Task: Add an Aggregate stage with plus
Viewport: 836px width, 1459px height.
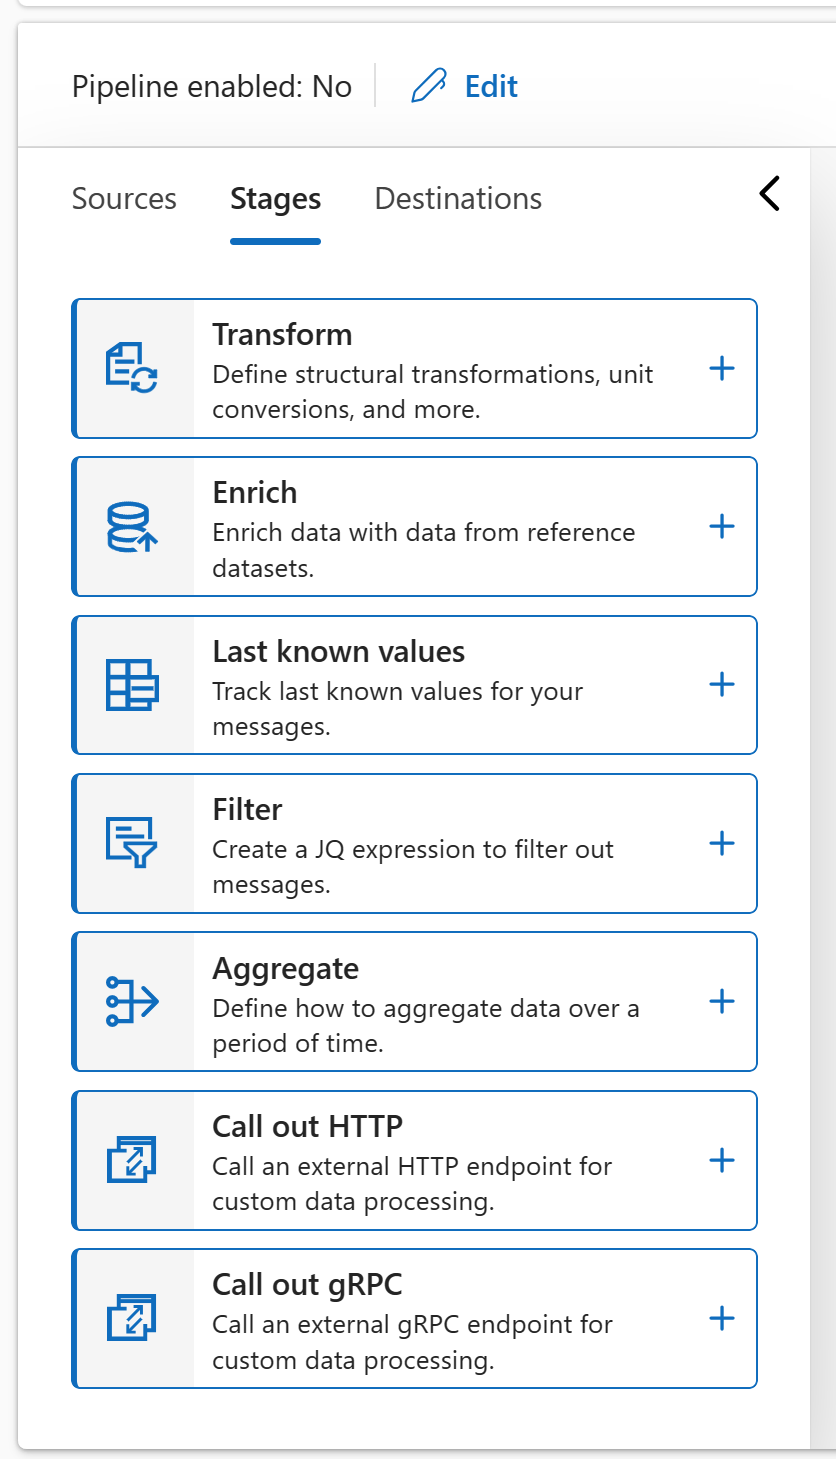Action: click(722, 1001)
